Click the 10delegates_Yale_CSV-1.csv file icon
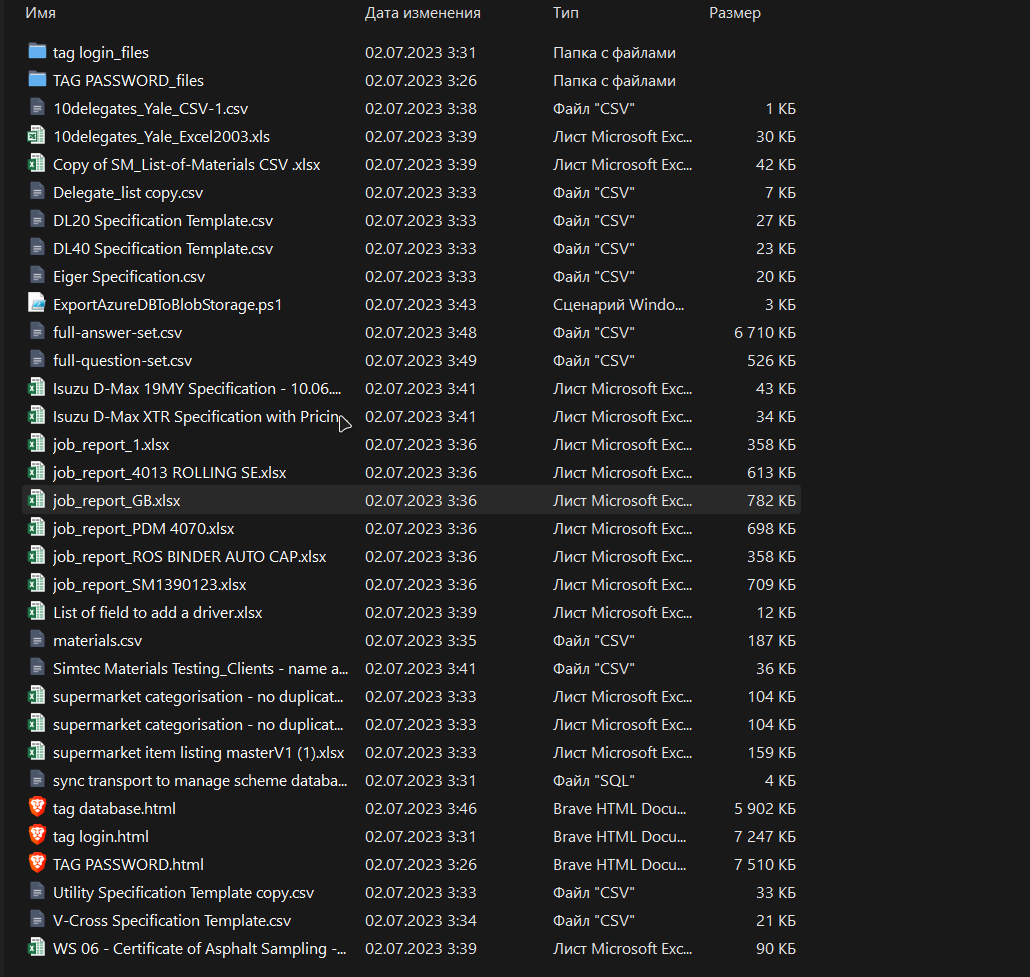The image size is (1030, 977). 37,108
